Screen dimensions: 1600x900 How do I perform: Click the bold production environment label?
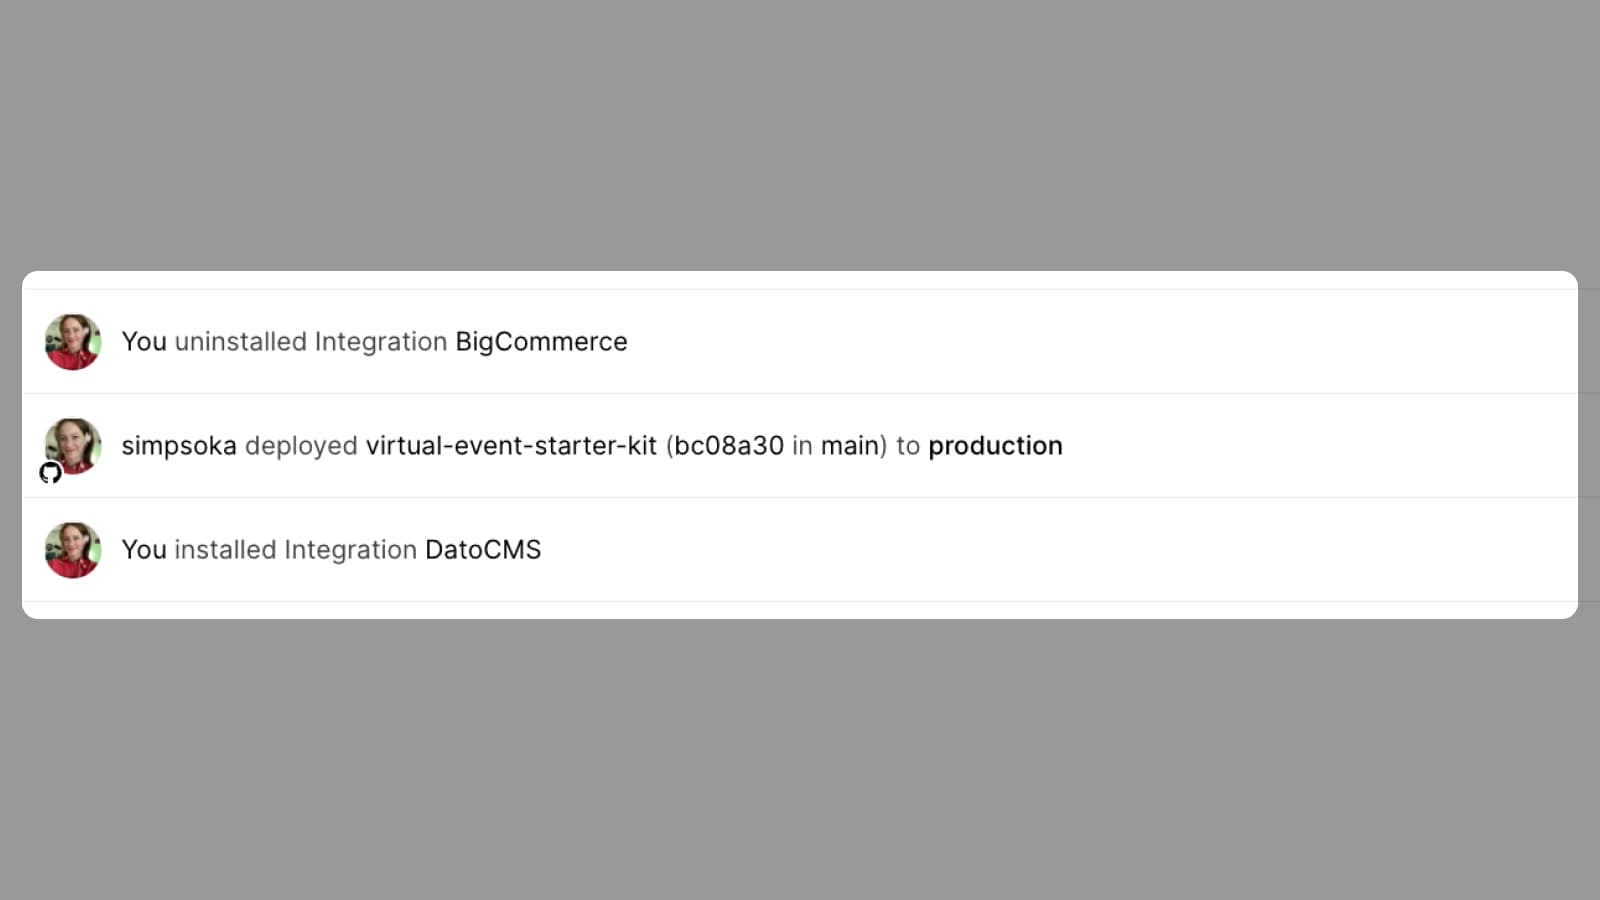pos(995,446)
